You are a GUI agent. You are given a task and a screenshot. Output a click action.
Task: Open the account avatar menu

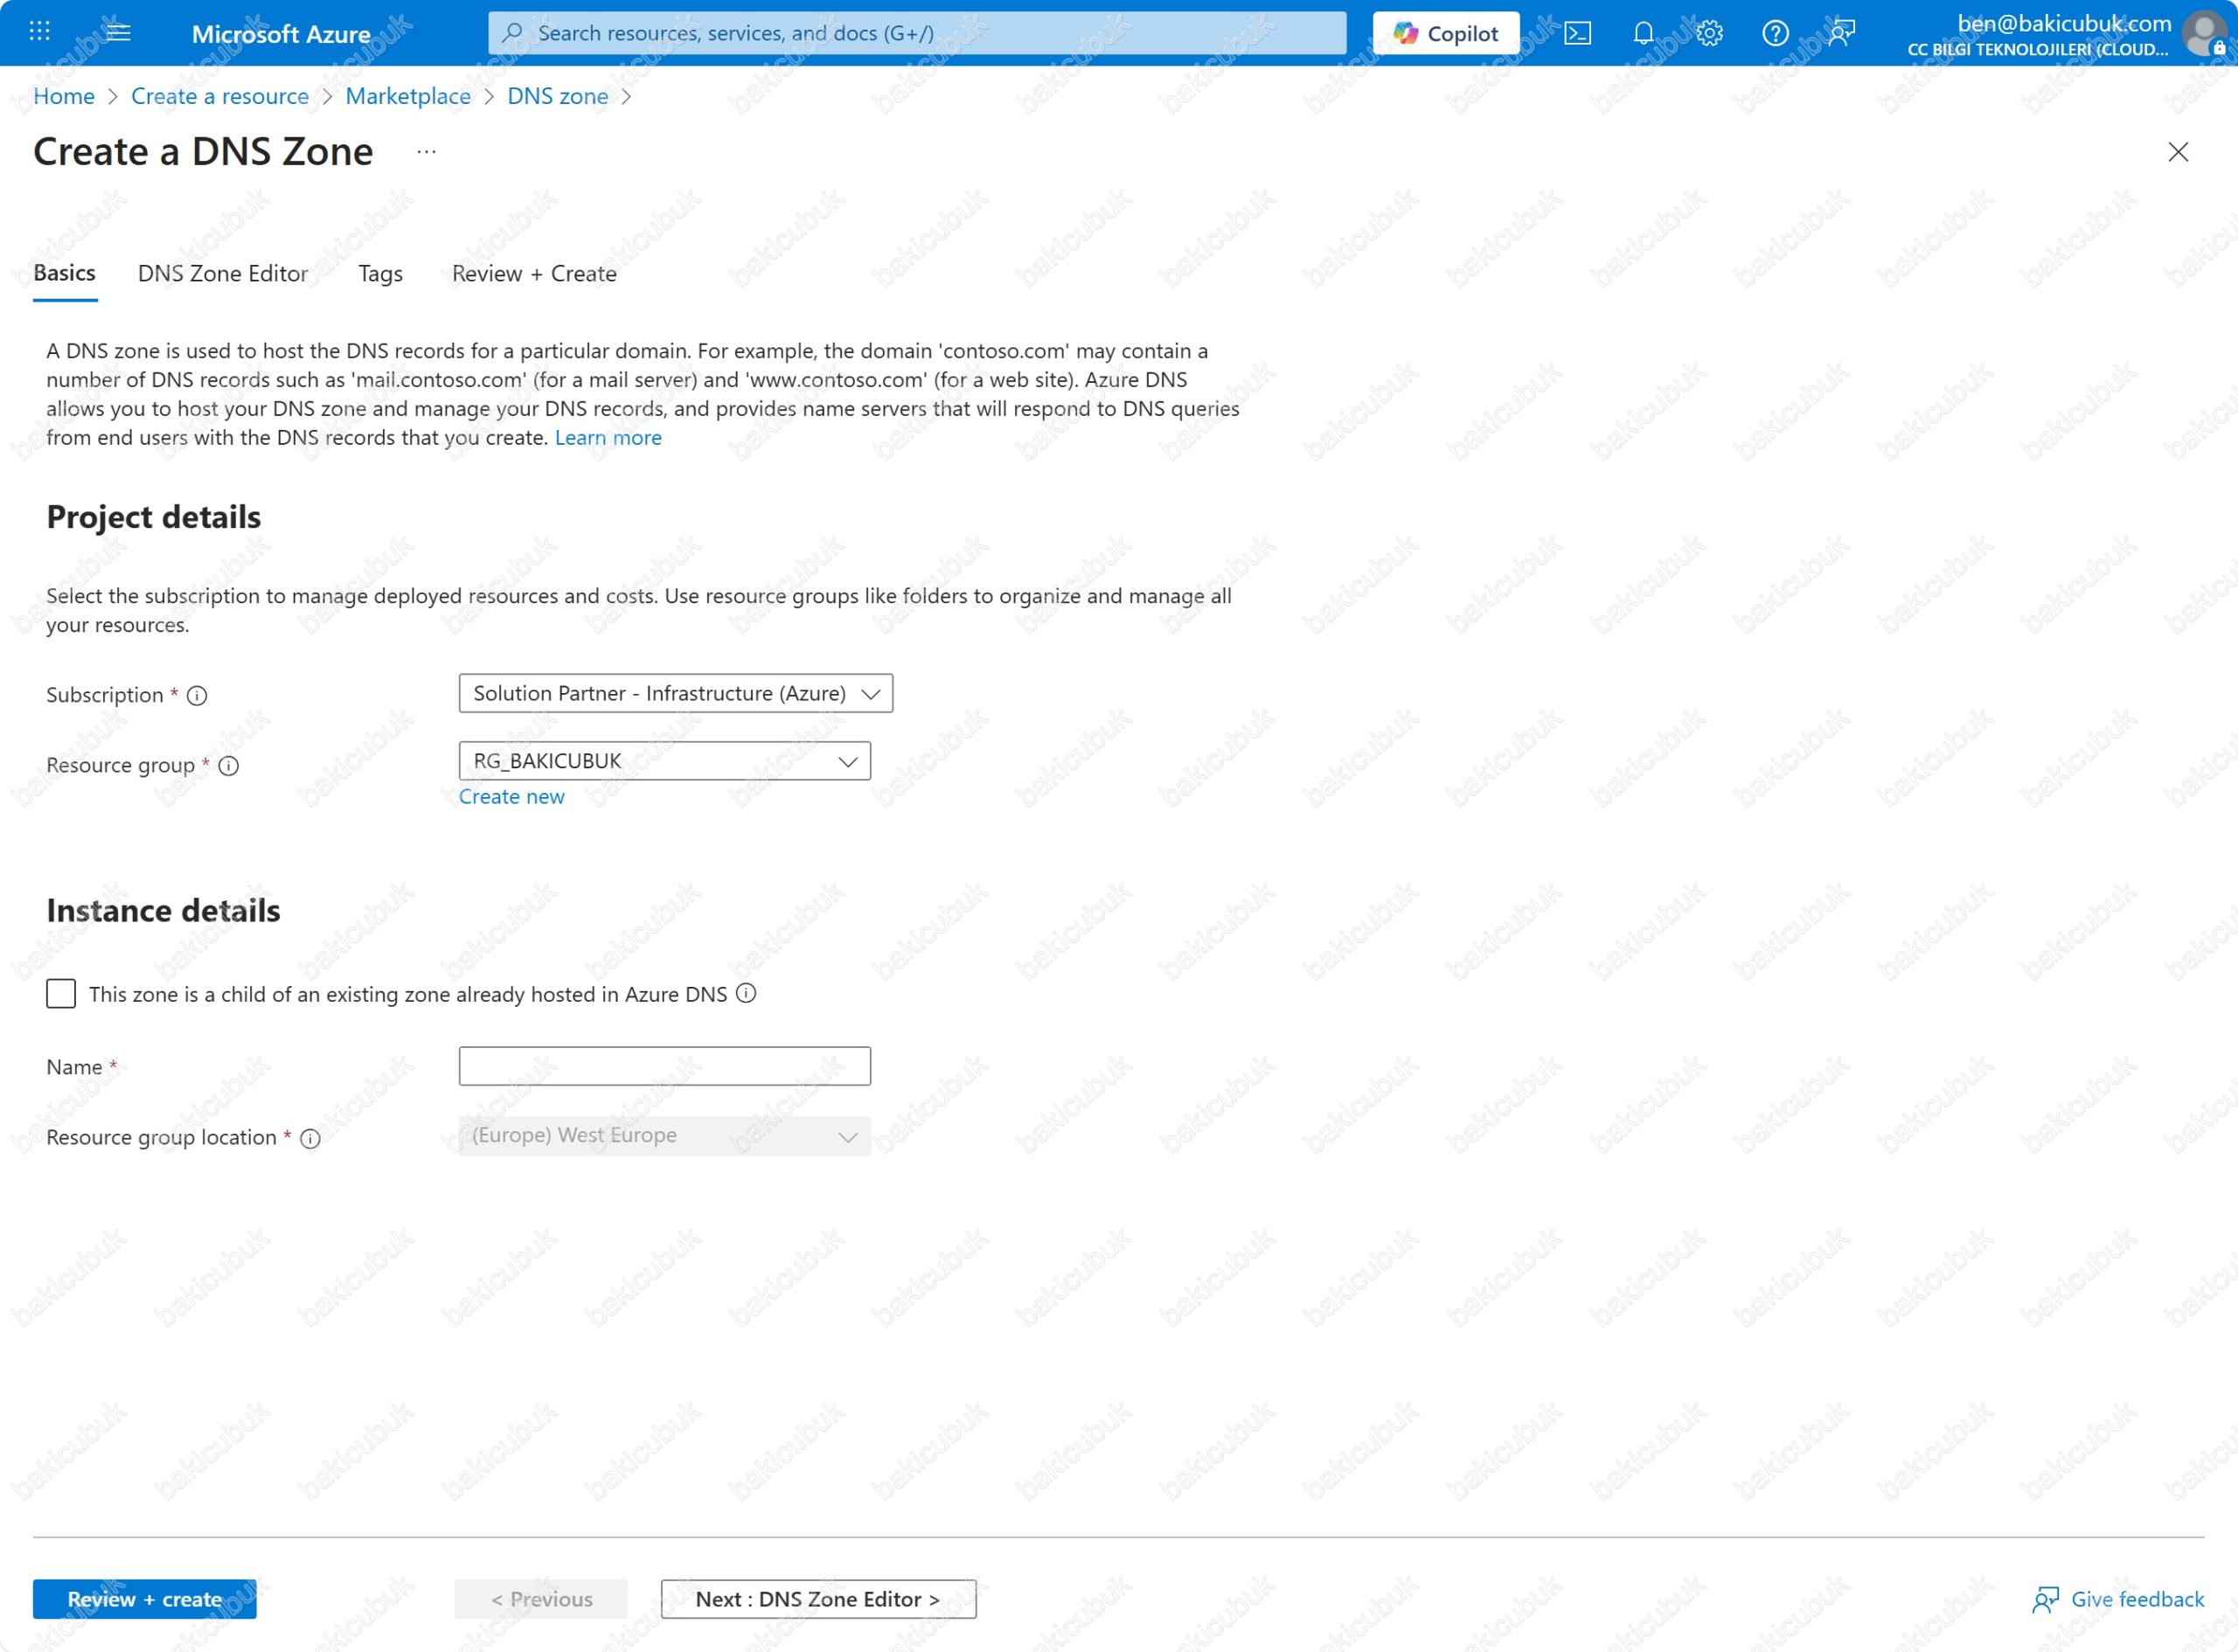click(2205, 34)
